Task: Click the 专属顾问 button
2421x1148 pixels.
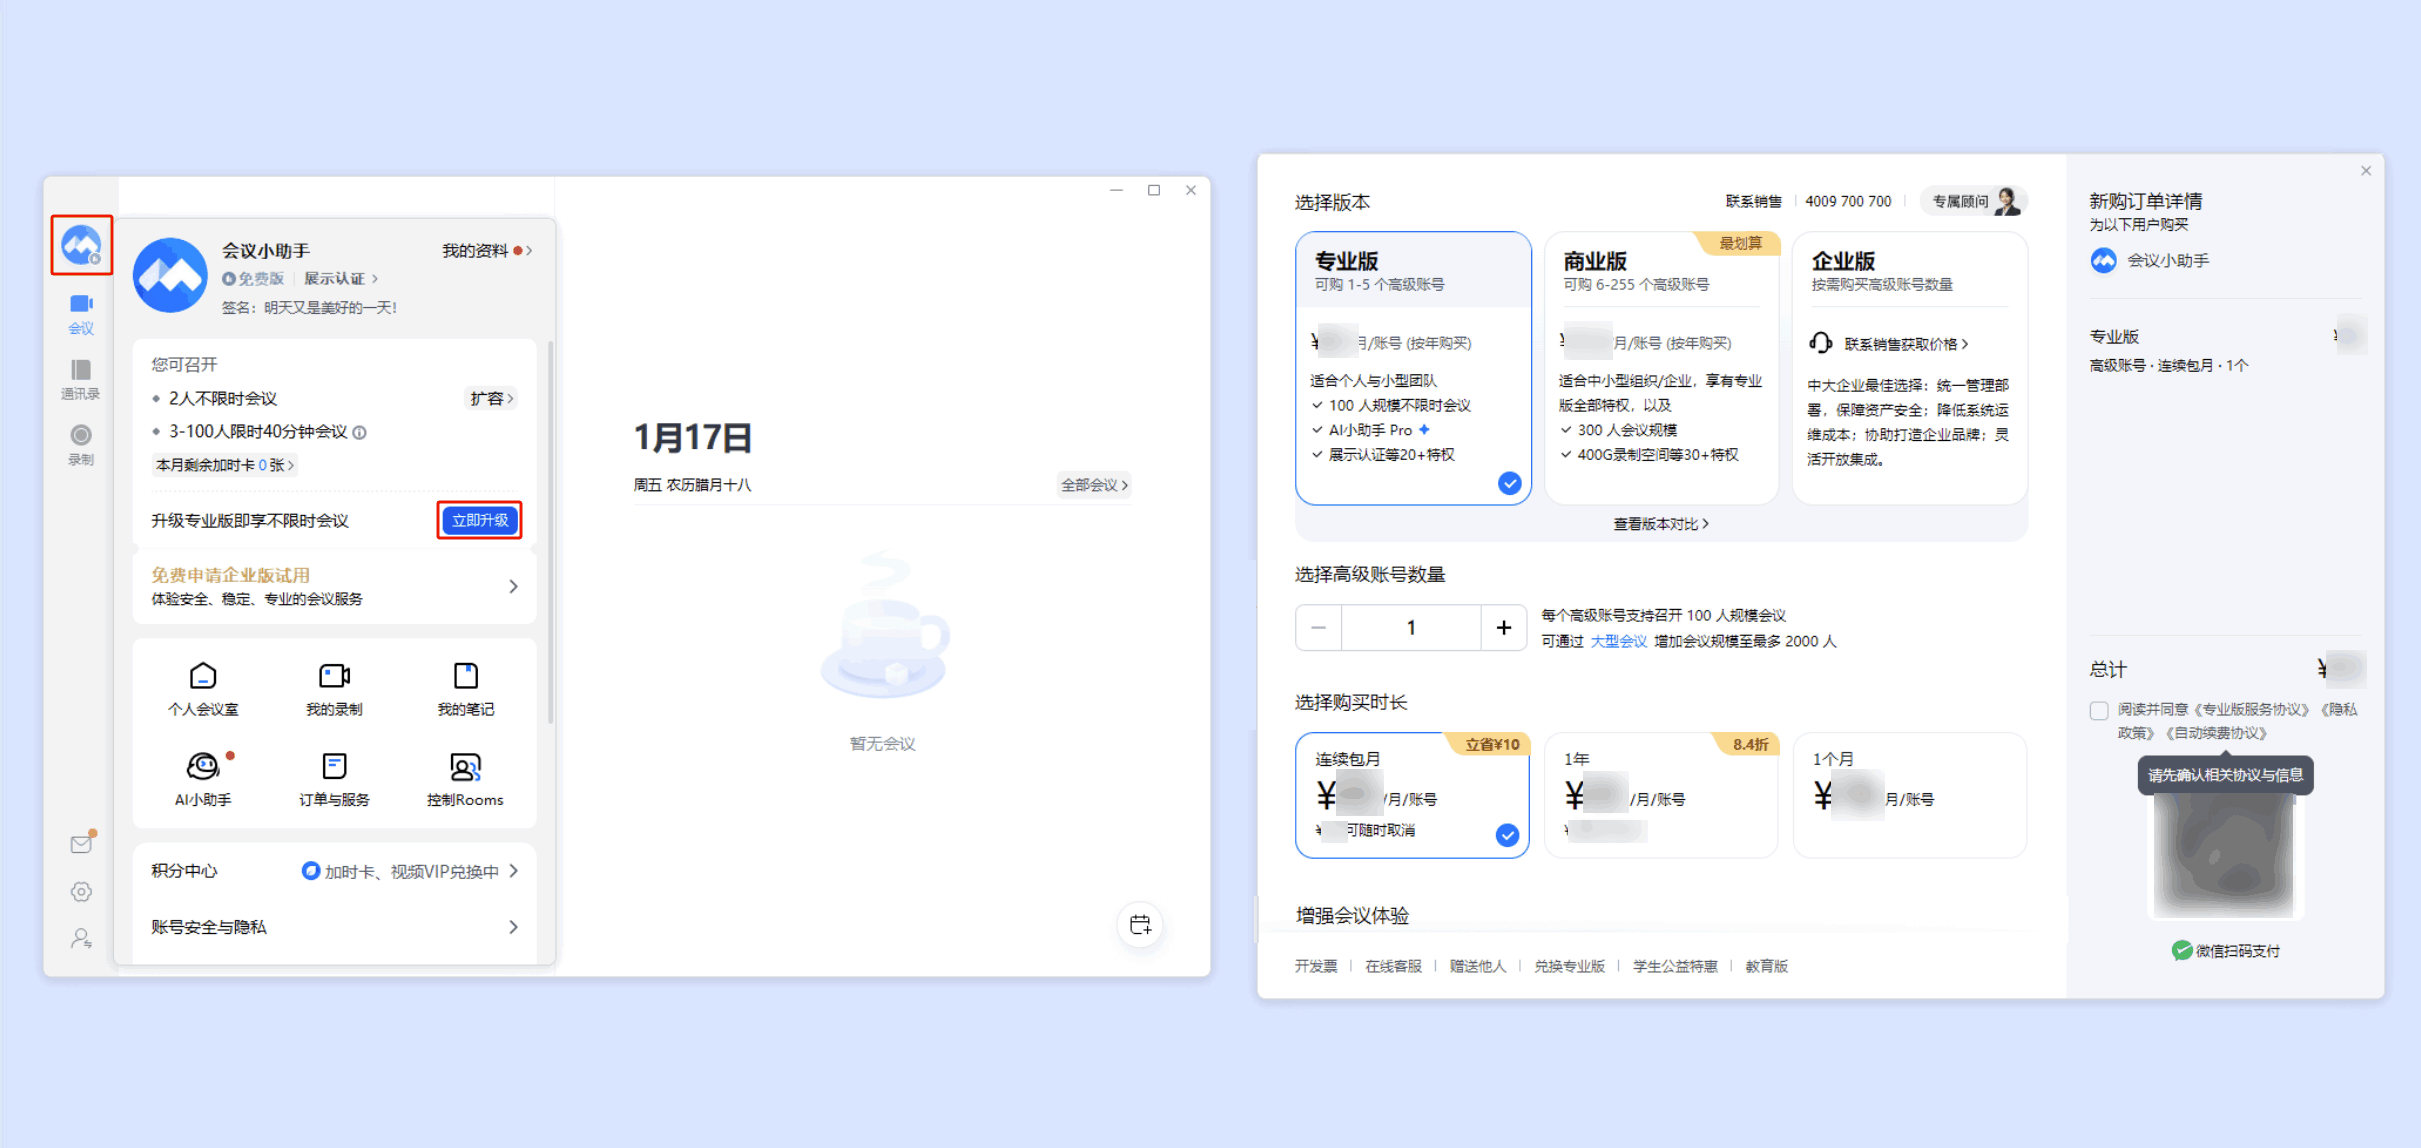Action: pyautogui.click(x=1973, y=201)
